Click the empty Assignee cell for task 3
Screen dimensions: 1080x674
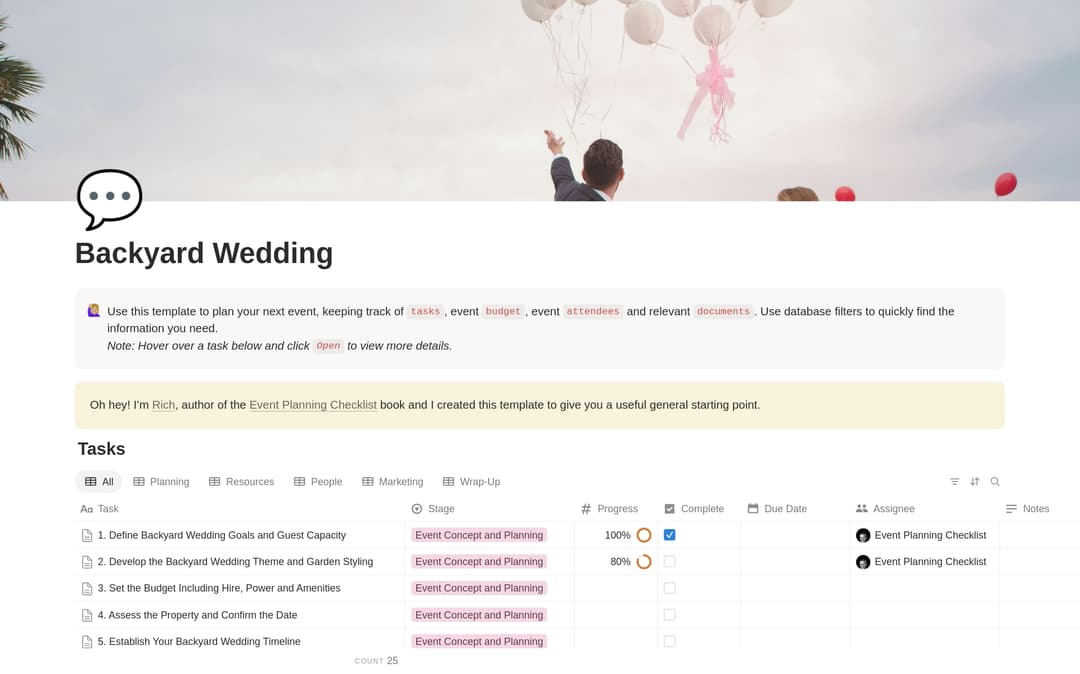click(924, 588)
